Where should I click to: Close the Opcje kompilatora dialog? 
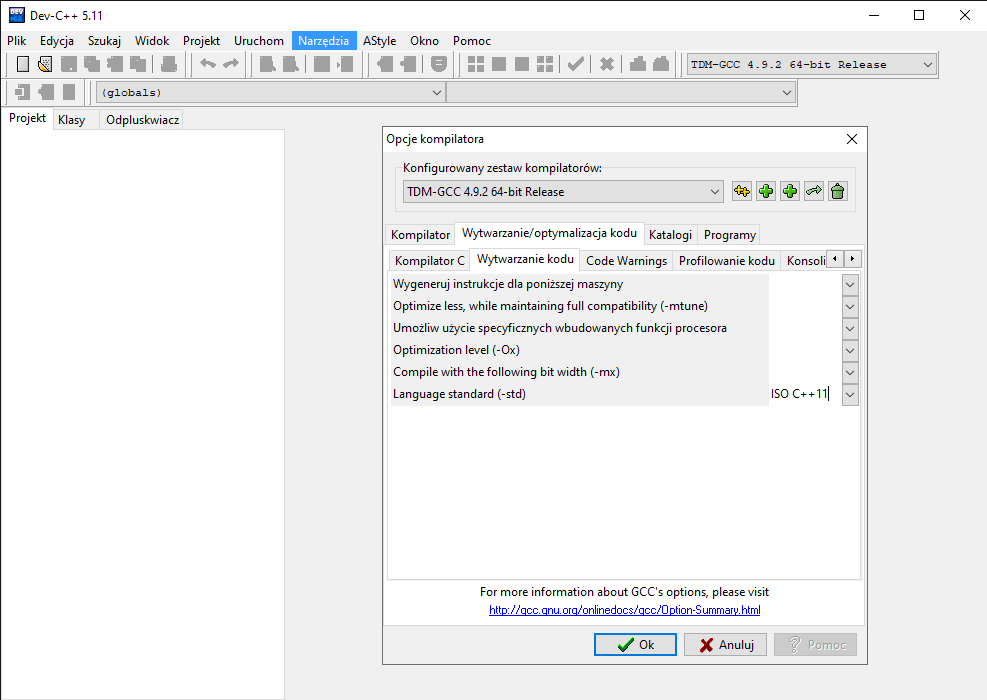(x=852, y=139)
